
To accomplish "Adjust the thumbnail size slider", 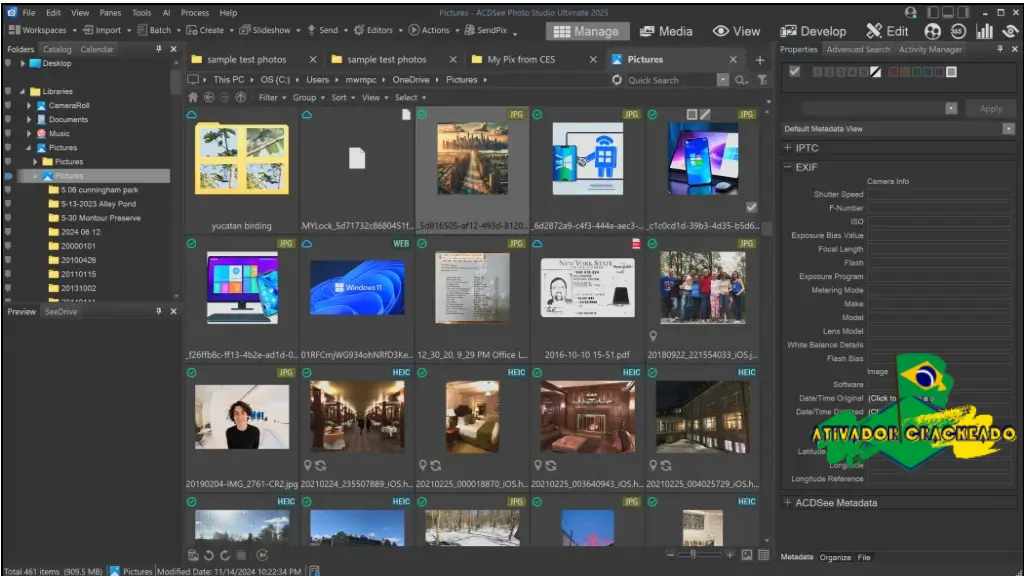I will 693,554.
